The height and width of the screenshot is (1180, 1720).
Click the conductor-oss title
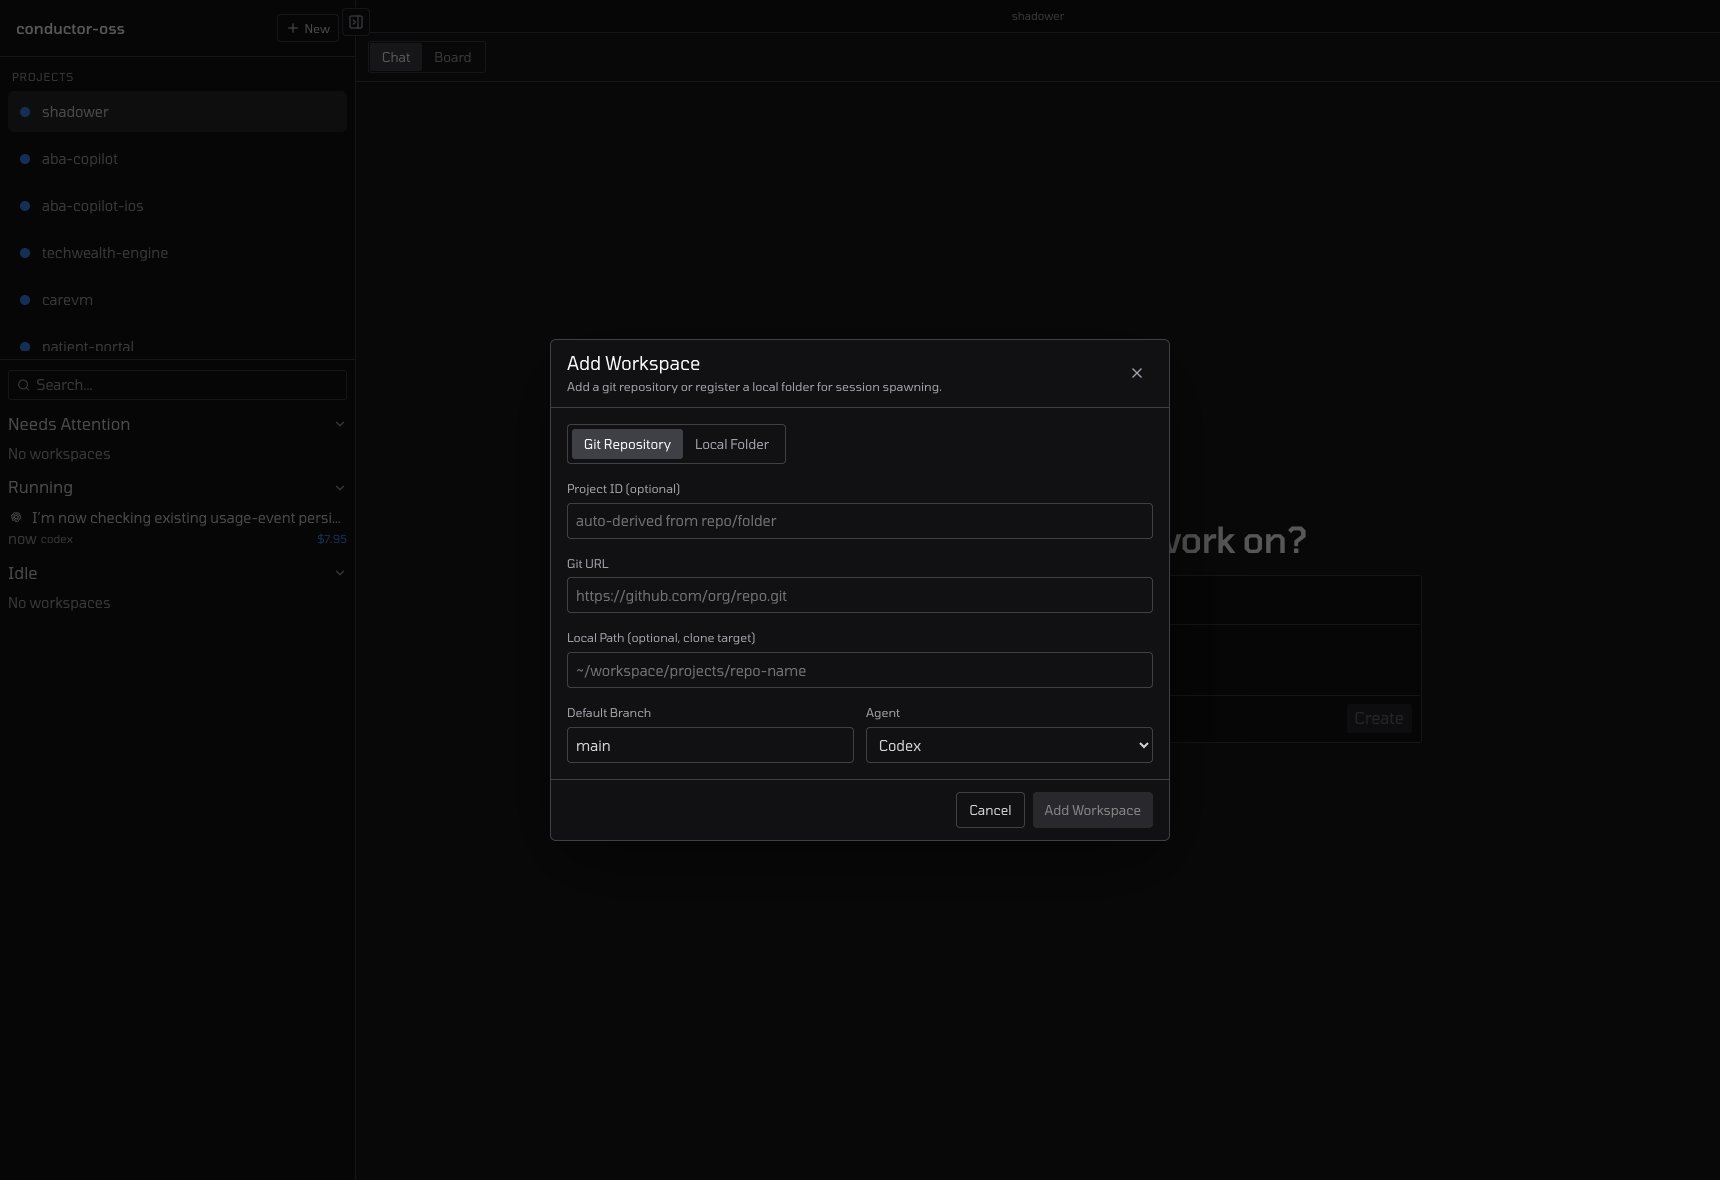70,28
